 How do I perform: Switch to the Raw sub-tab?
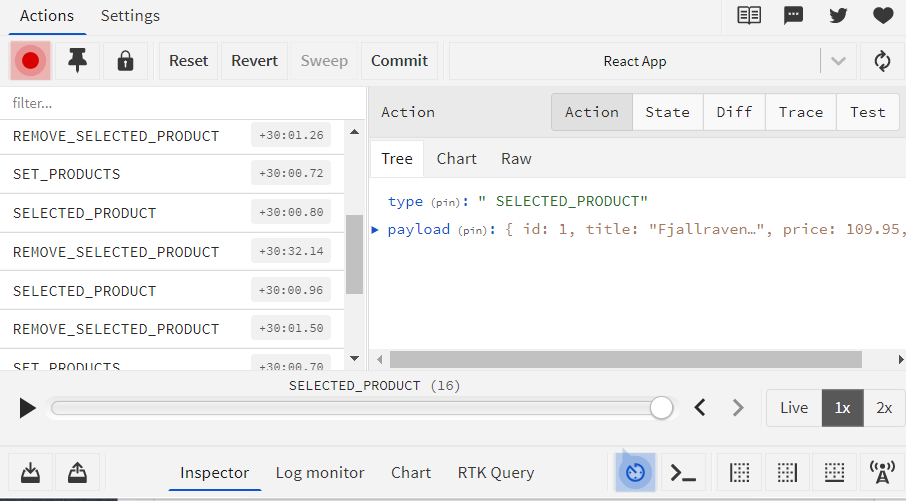(x=516, y=159)
